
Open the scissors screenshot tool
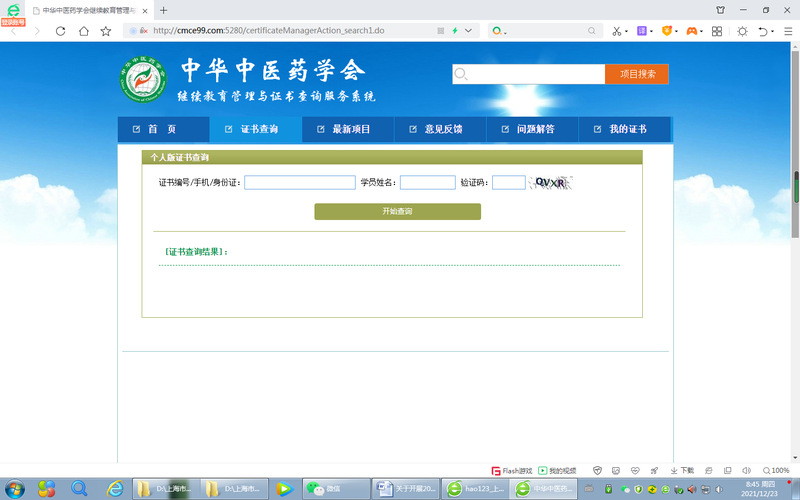617,31
